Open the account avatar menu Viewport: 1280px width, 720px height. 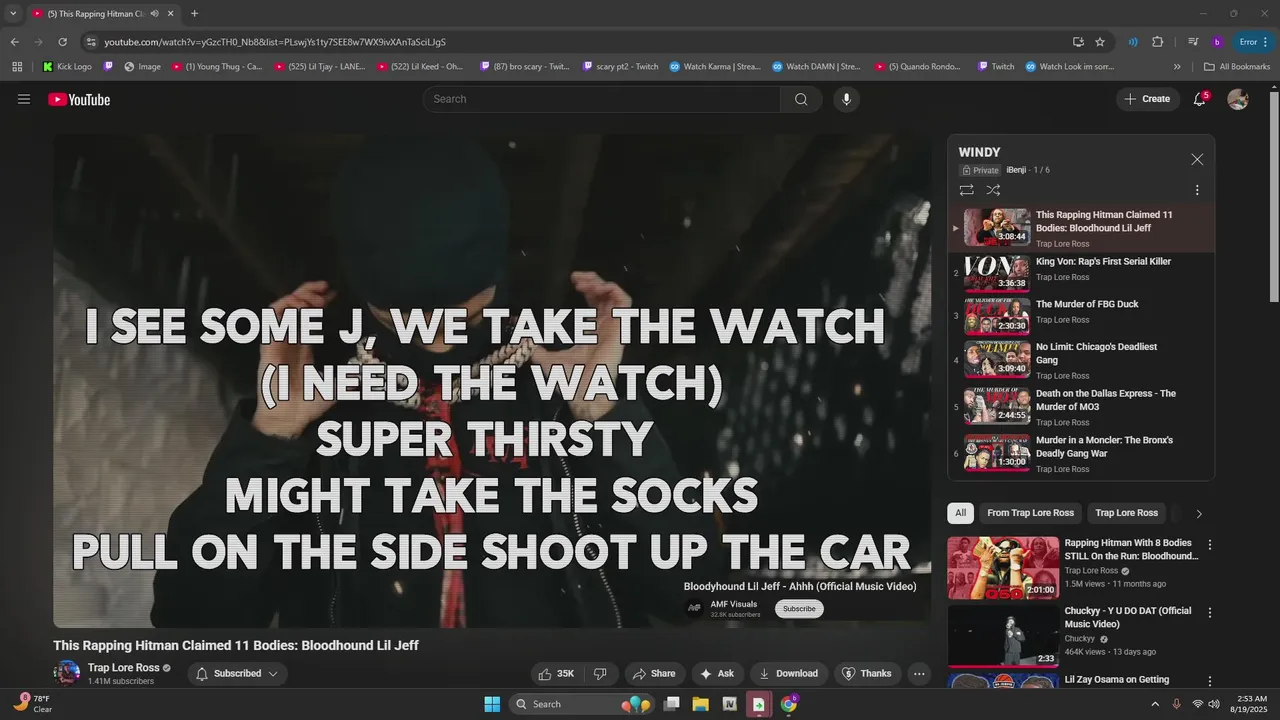tap(1238, 99)
